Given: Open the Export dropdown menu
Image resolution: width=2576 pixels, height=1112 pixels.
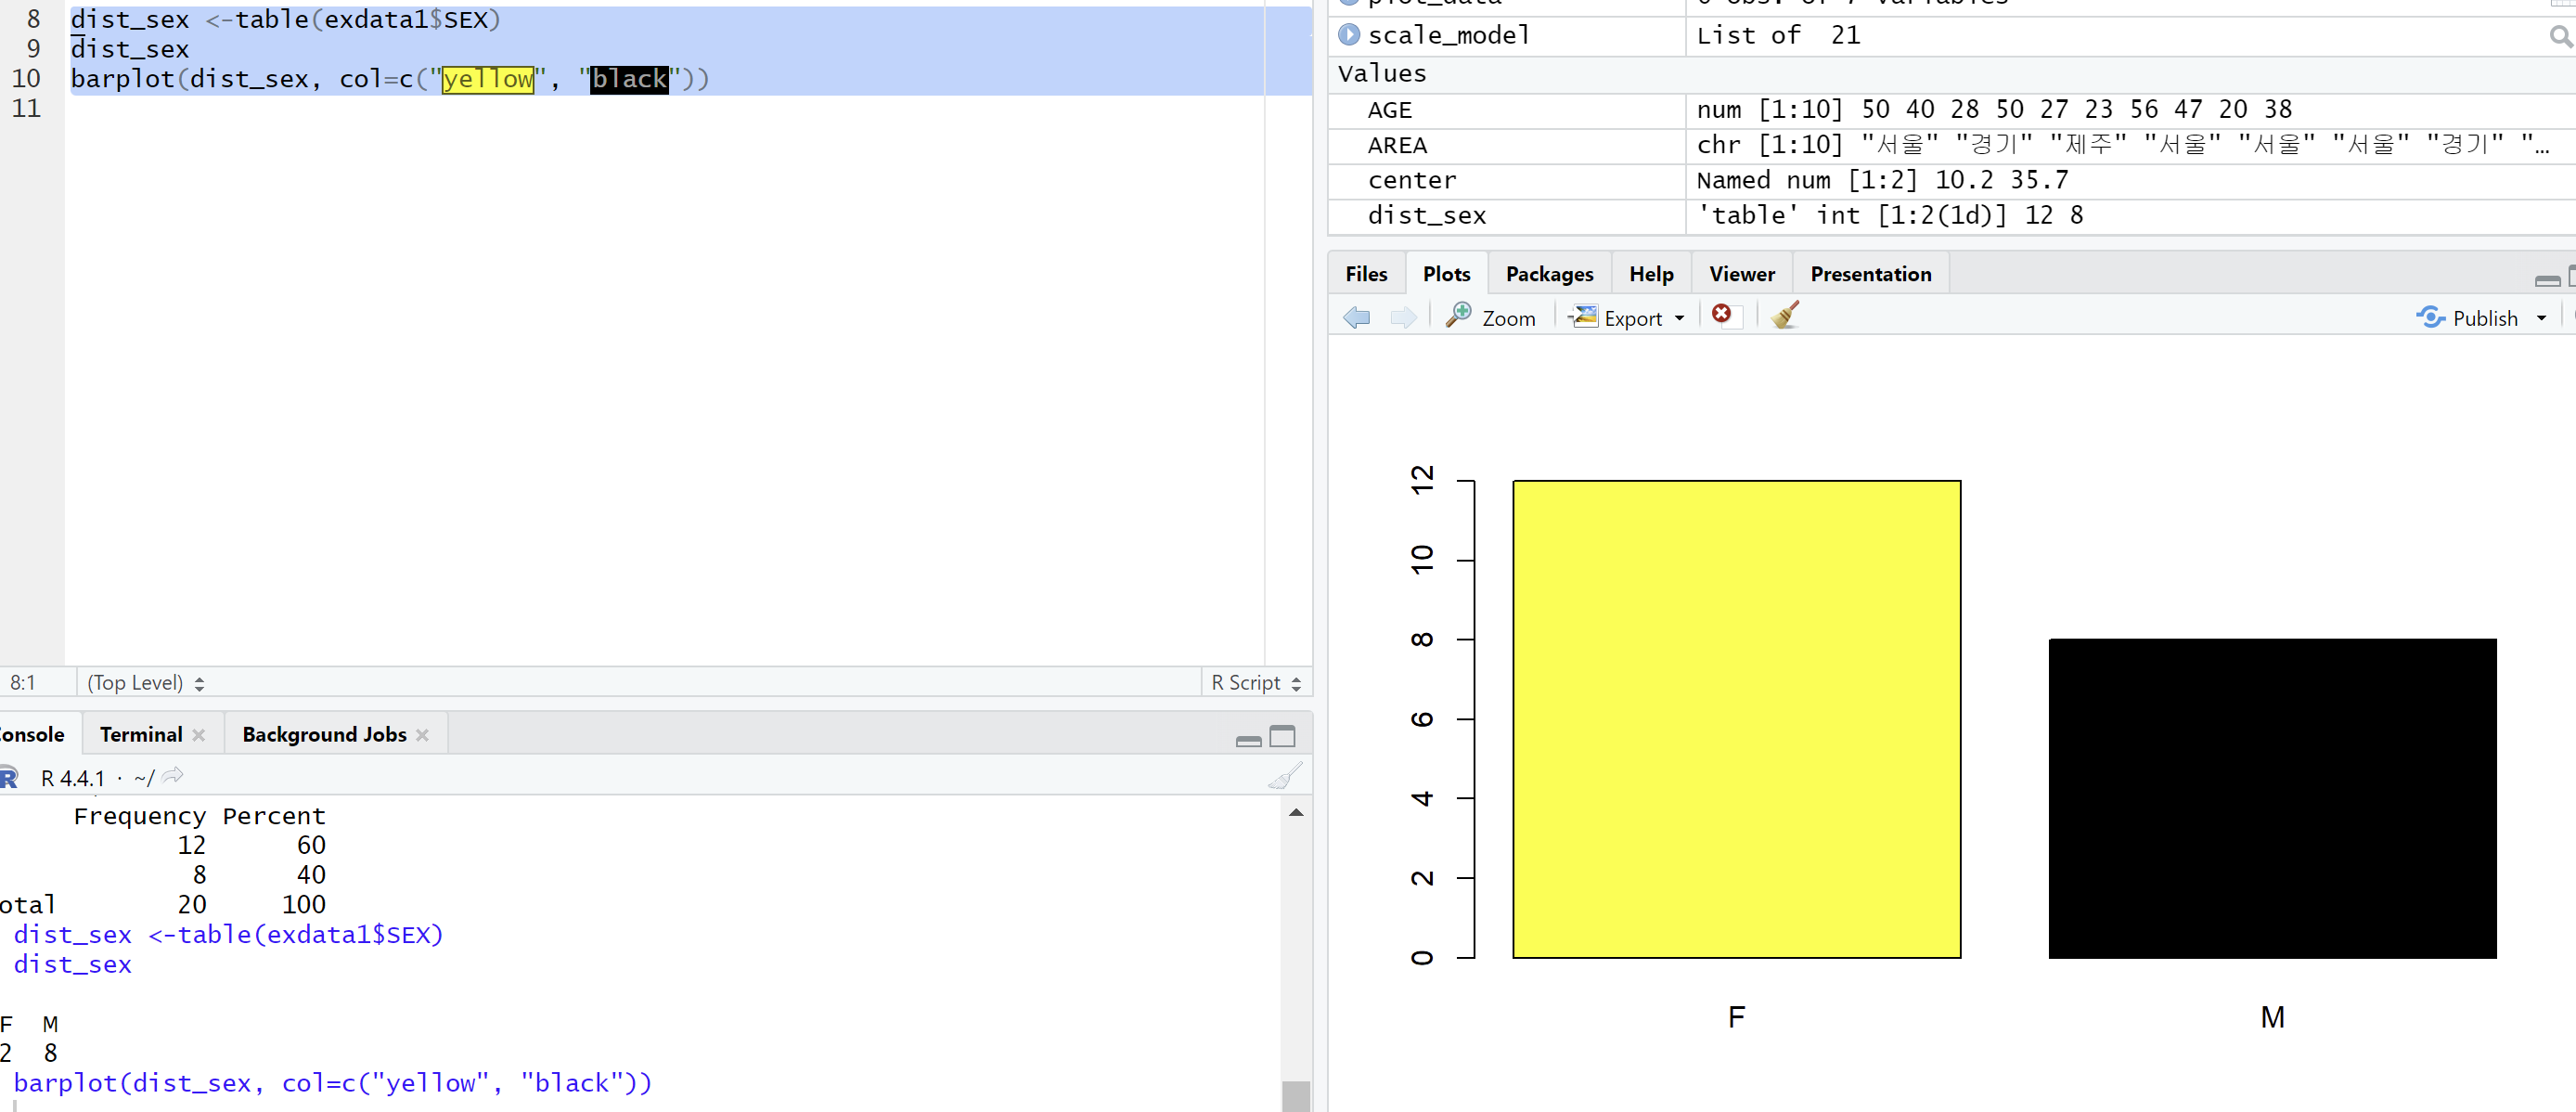Looking at the screenshot, I should point(1679,319).
